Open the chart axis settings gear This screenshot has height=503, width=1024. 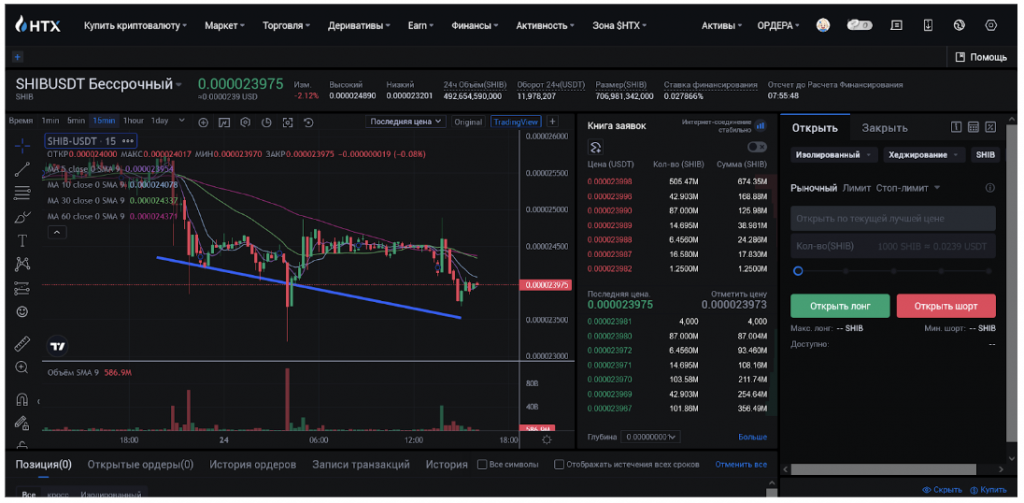coord(547,440)
